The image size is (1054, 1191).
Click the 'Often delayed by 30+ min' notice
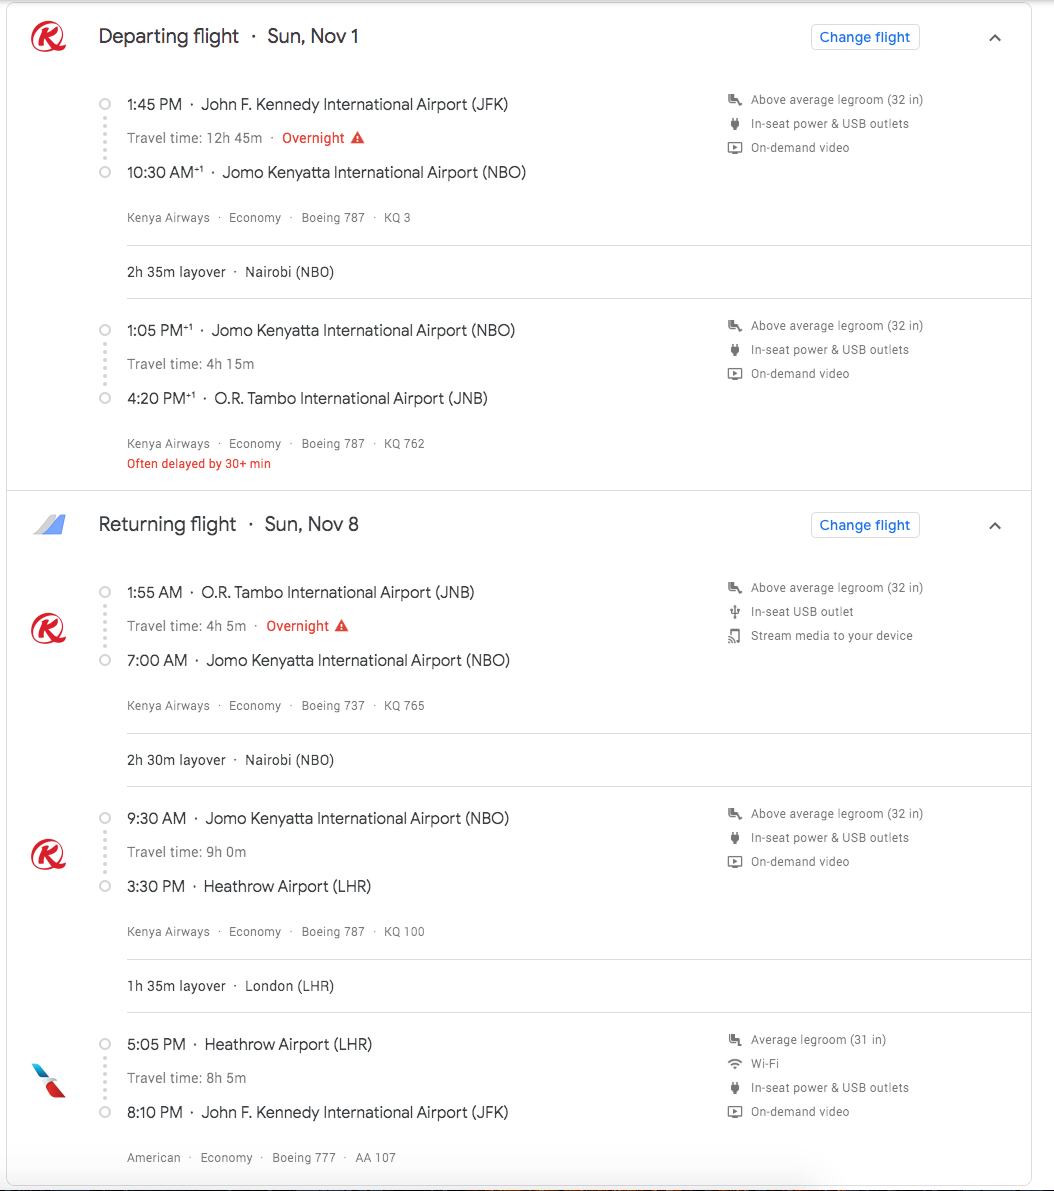point(199,464)
